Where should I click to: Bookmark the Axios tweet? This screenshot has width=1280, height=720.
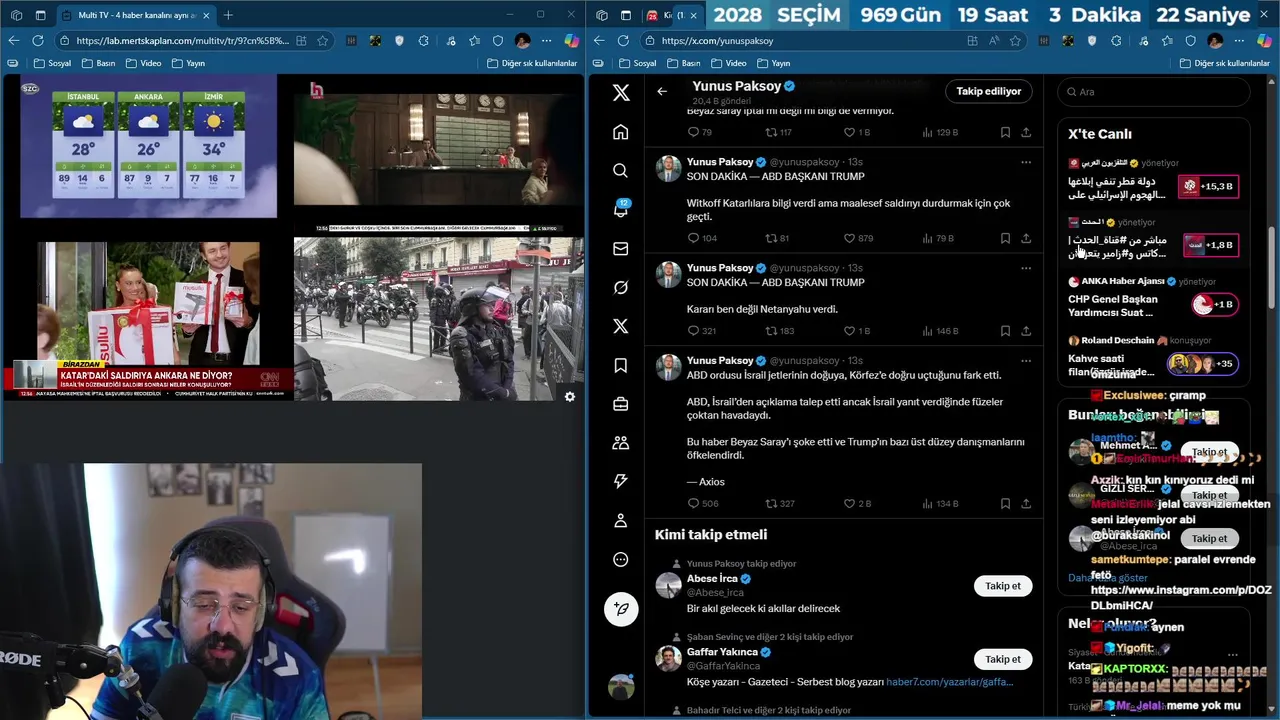pyautogui.click(x=1005, y=504)
